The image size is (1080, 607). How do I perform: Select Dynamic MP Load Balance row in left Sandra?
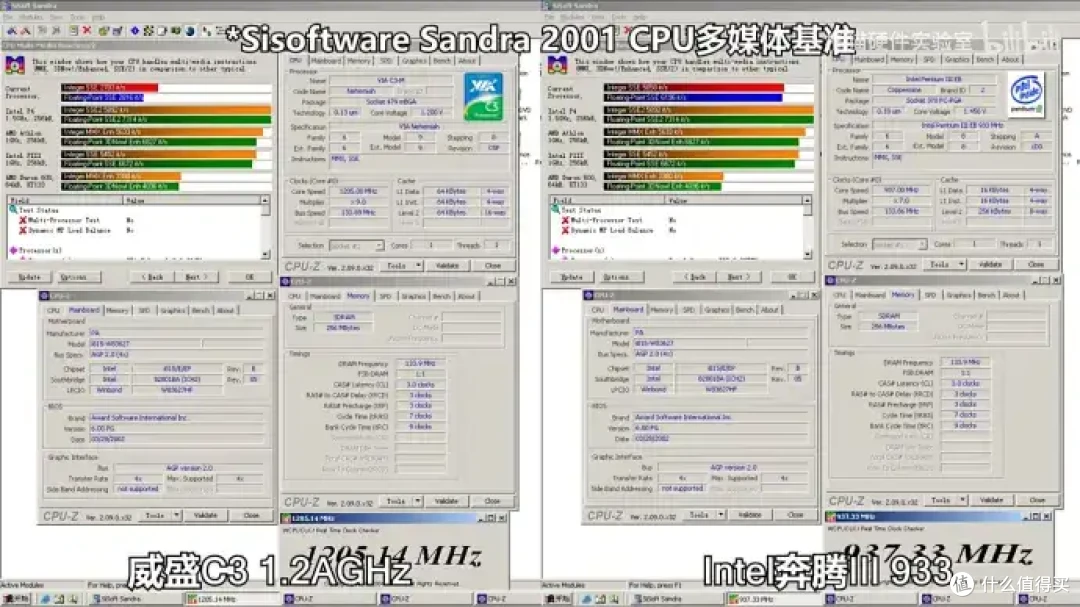pos(69,231)
